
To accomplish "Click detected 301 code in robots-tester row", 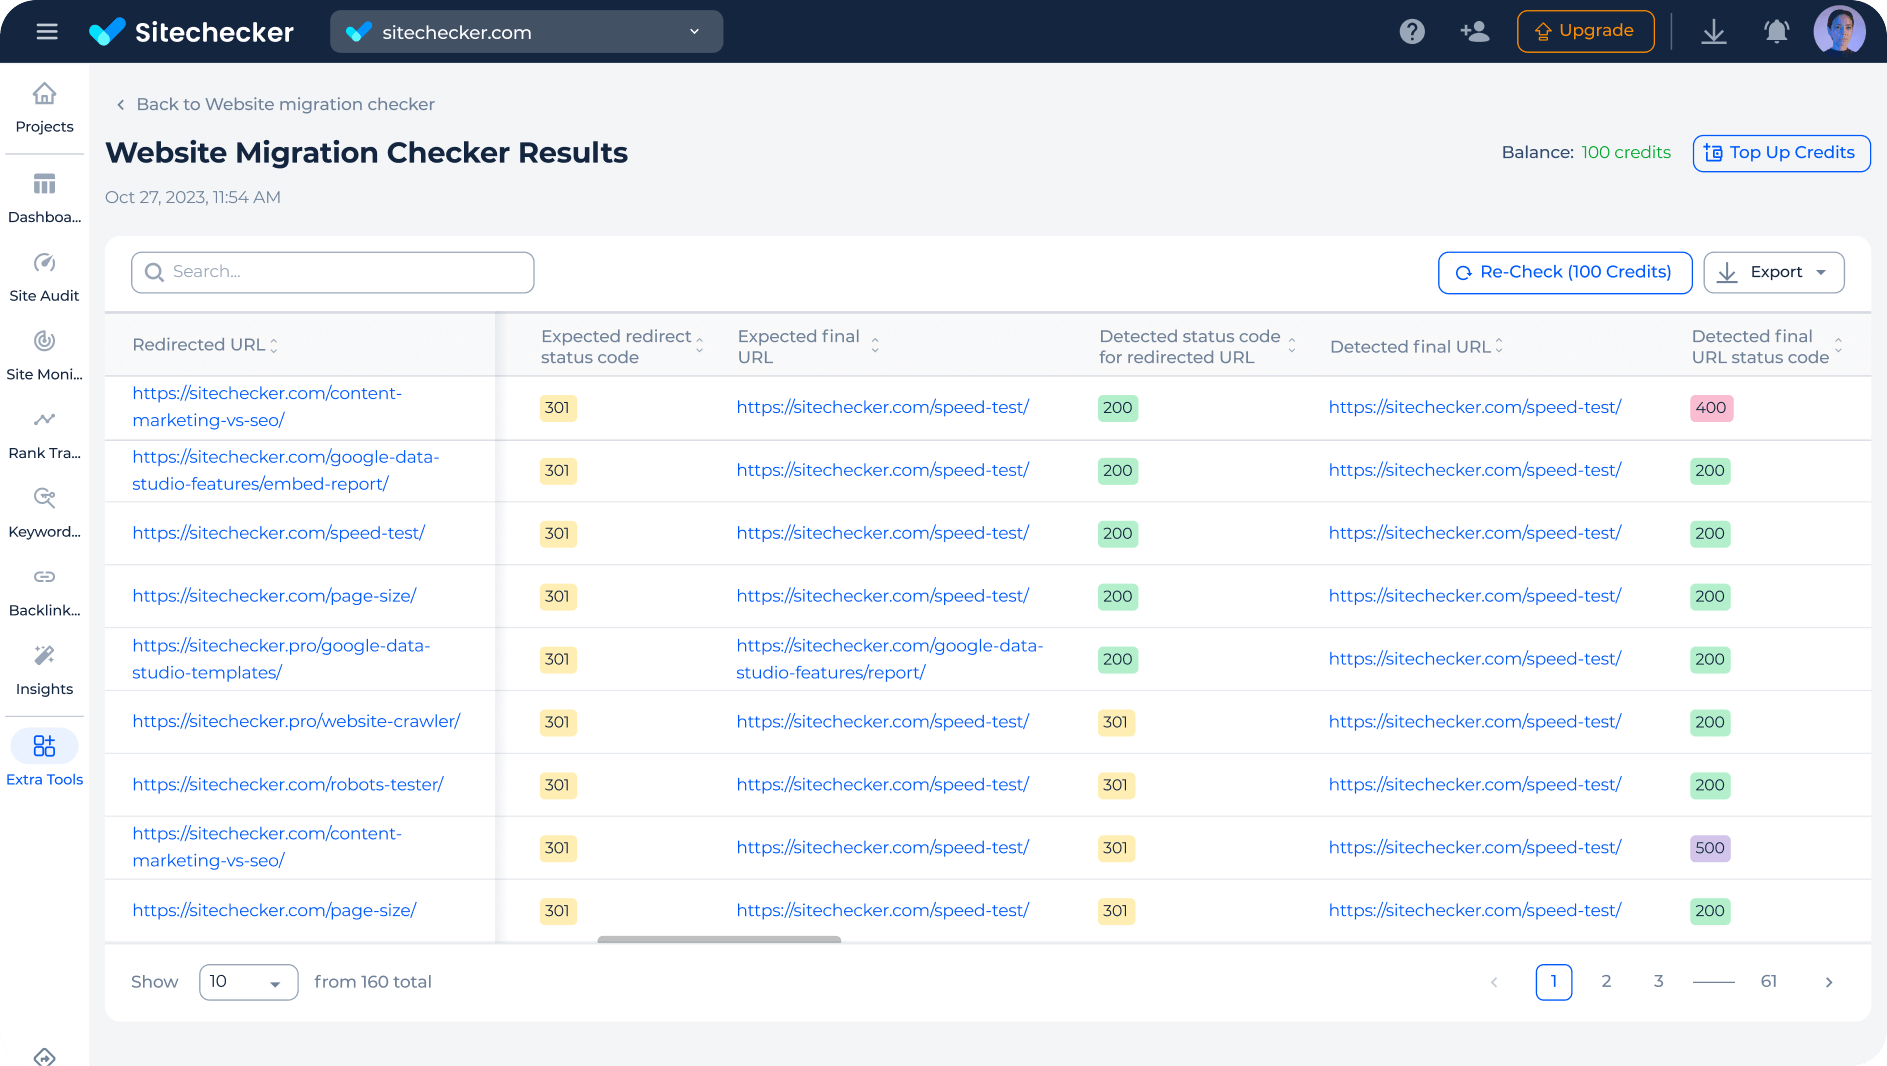I will pos(1116,785).
